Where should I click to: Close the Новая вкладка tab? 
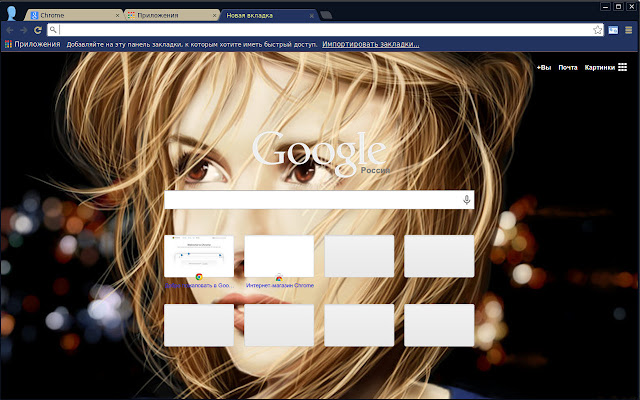point(311,16)
